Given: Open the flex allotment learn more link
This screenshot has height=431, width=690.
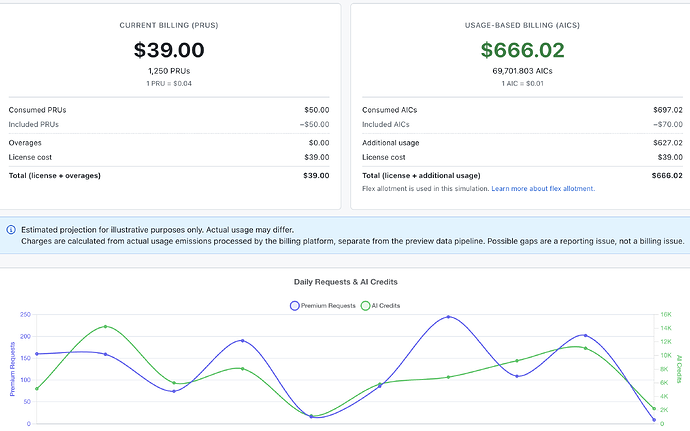Looking at the screenshot, I should pyautogui.click(x=543, y=188).
